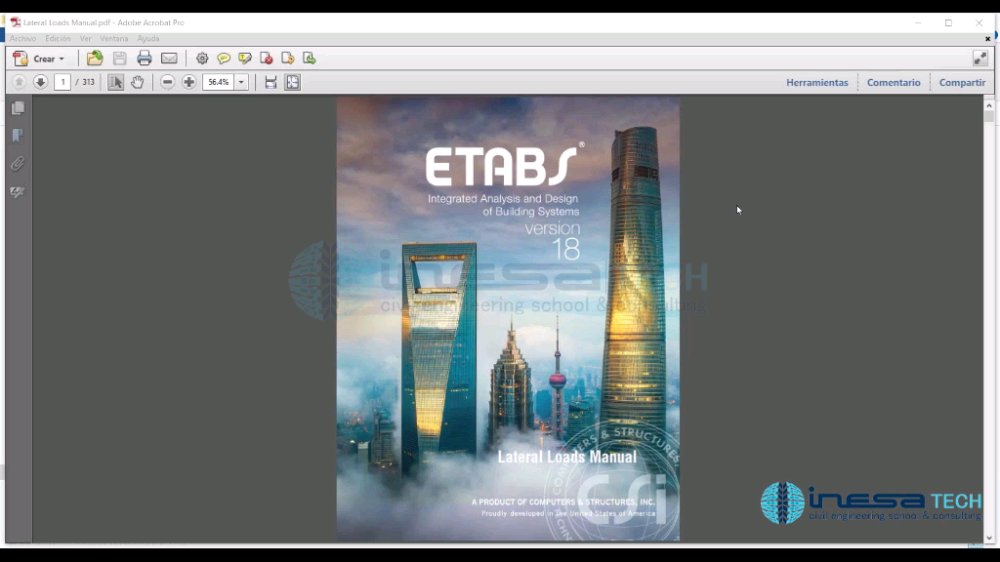Open the Ventana menu
Image resolution: width=1000 pixels, height=562 pixels.
(114, 39)
